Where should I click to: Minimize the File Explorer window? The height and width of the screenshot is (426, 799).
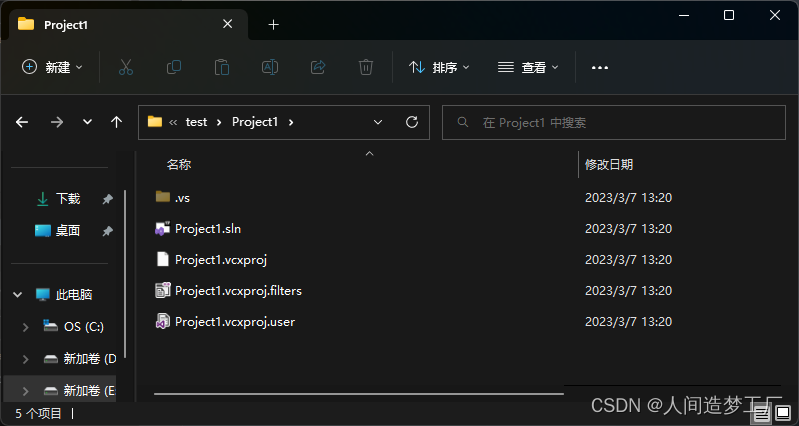click(x=684, y=15)
